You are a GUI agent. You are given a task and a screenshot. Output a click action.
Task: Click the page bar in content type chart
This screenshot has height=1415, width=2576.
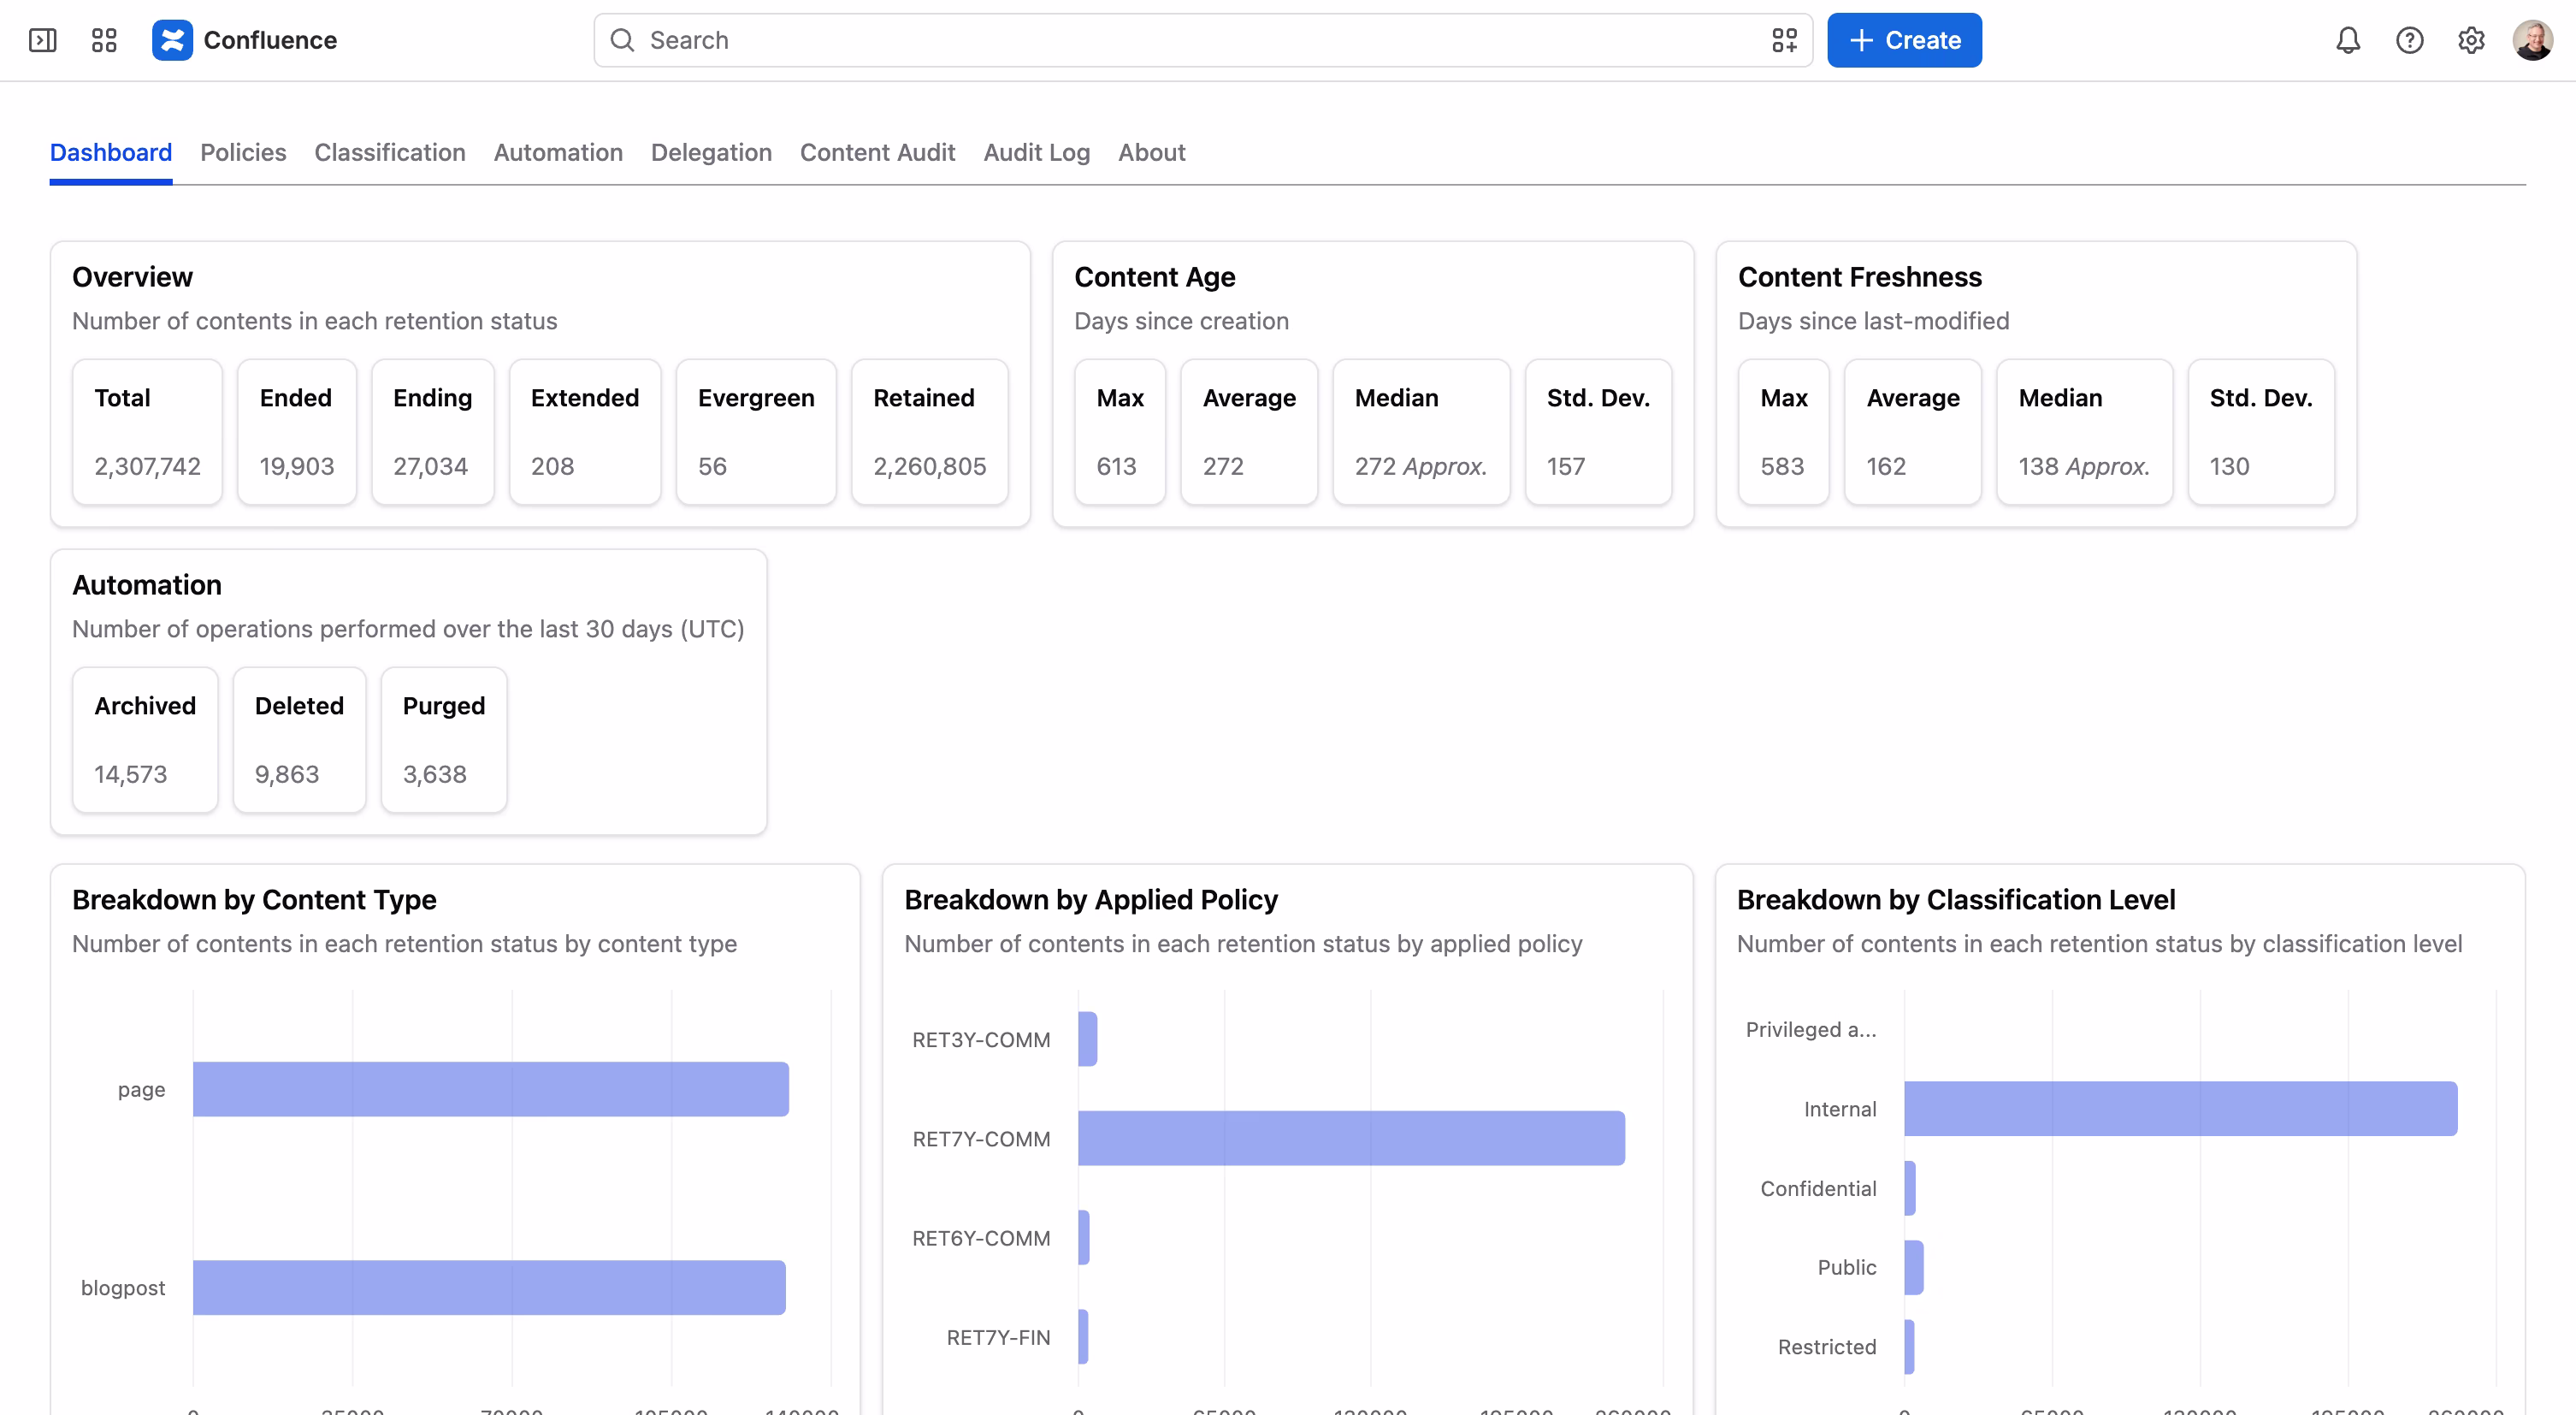[x=491, y=1089]
